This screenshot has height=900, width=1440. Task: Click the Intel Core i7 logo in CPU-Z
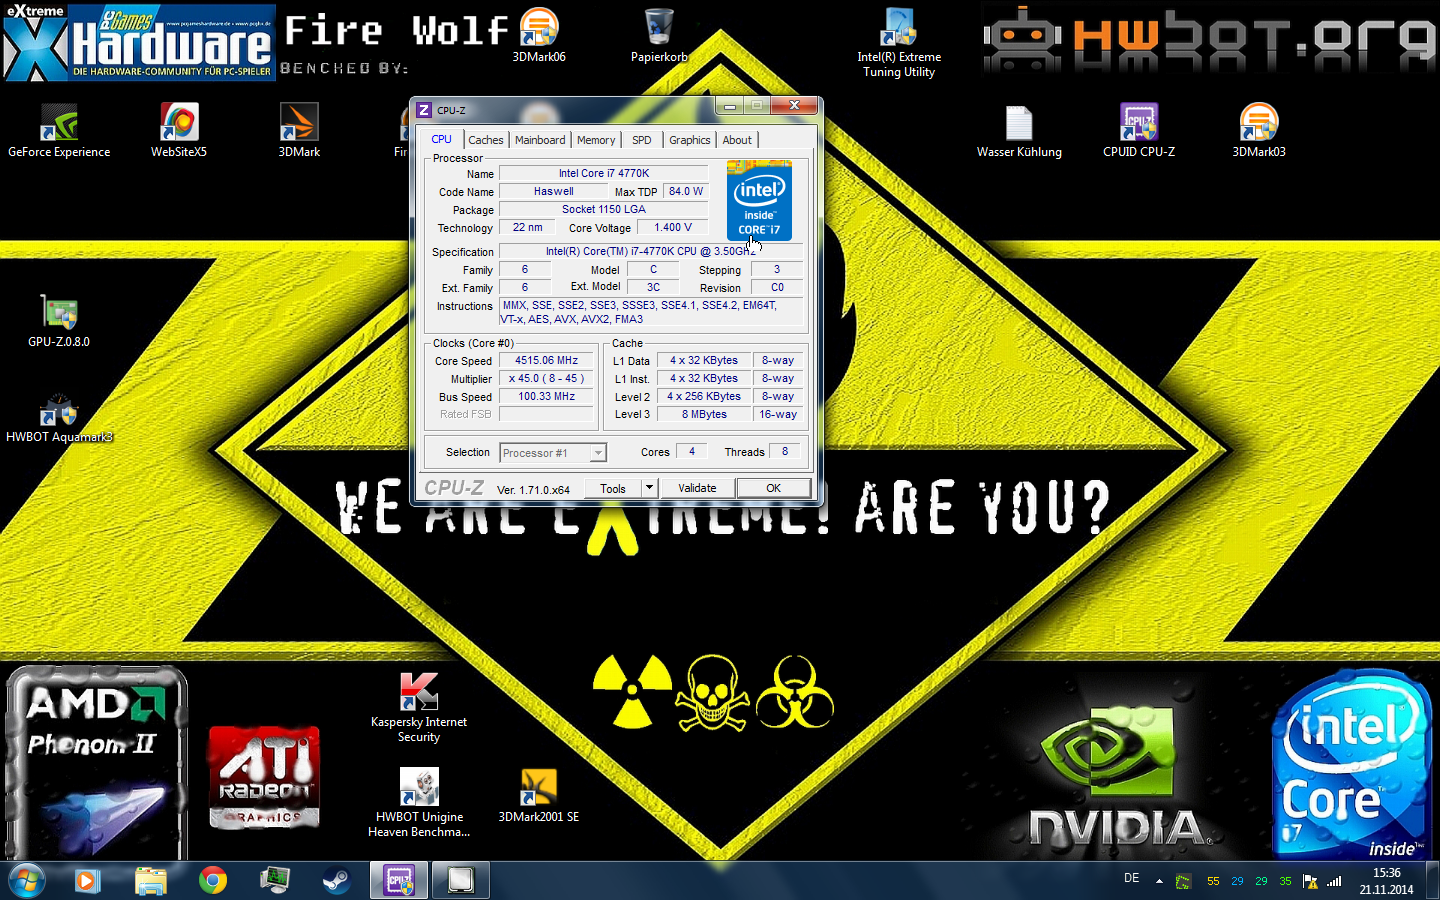pyautogui.click(x=759, y=200)
